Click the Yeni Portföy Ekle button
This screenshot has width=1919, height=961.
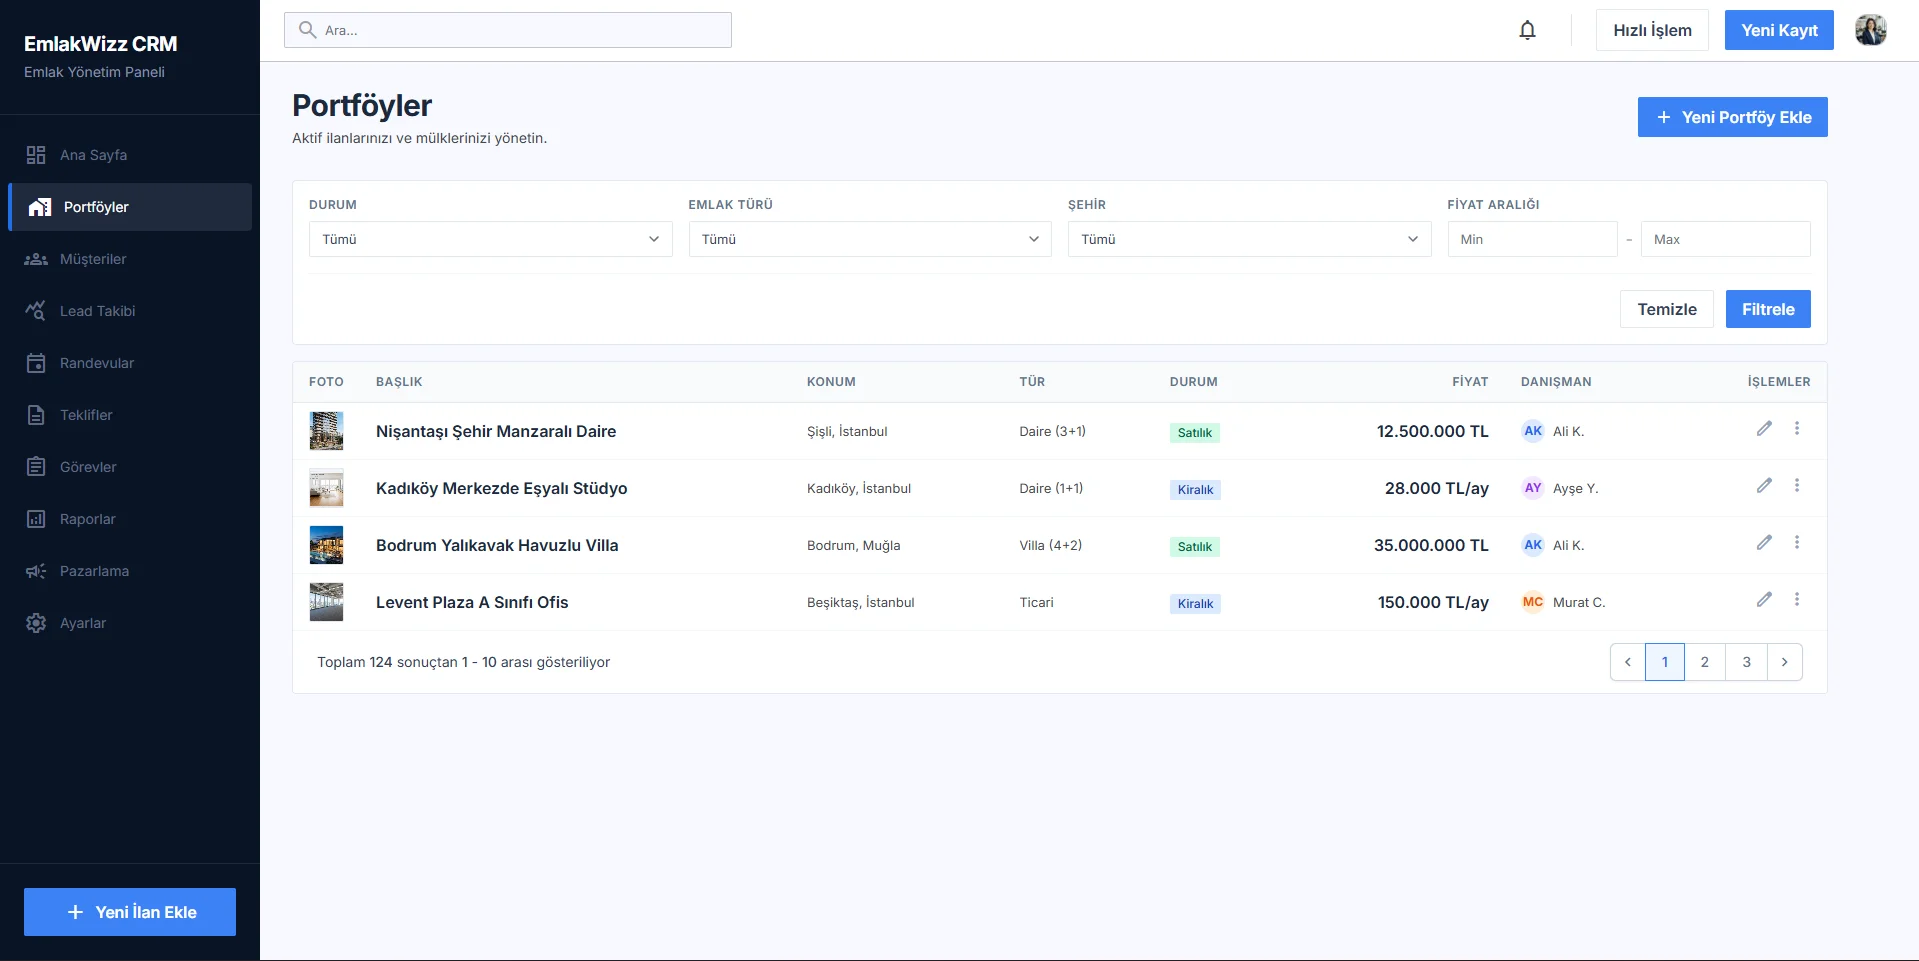pyautogui.click(x=1732, y=117)
